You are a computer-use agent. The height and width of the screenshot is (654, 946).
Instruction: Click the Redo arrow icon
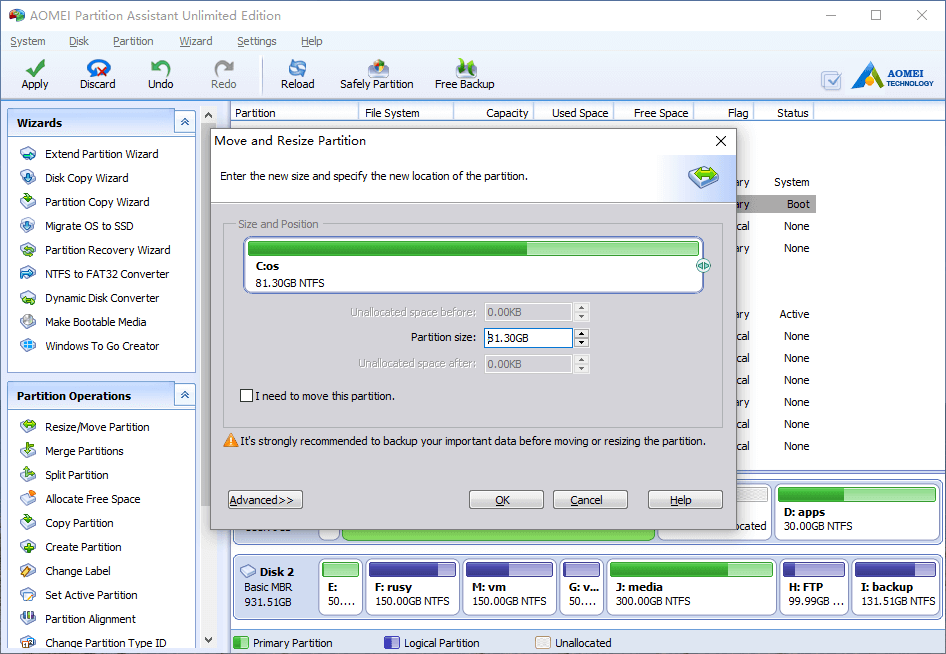pos(224,68)
